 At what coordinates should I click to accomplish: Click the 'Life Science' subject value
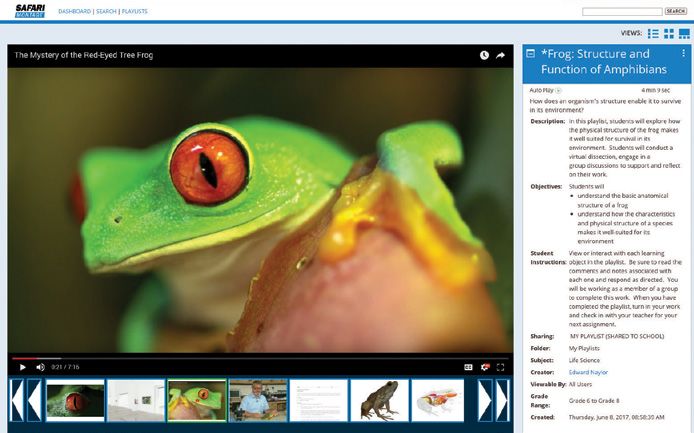tap(584, 360)
